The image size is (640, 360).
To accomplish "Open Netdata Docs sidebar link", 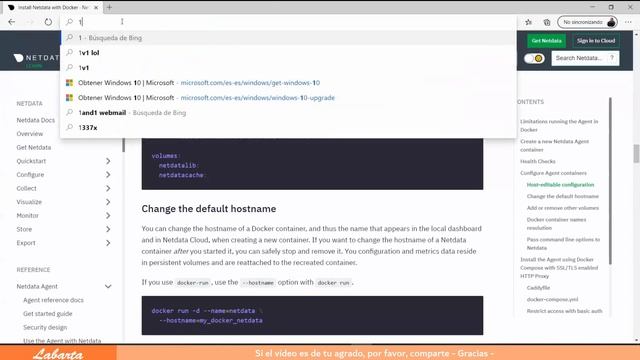I will [x=36, y=120].
